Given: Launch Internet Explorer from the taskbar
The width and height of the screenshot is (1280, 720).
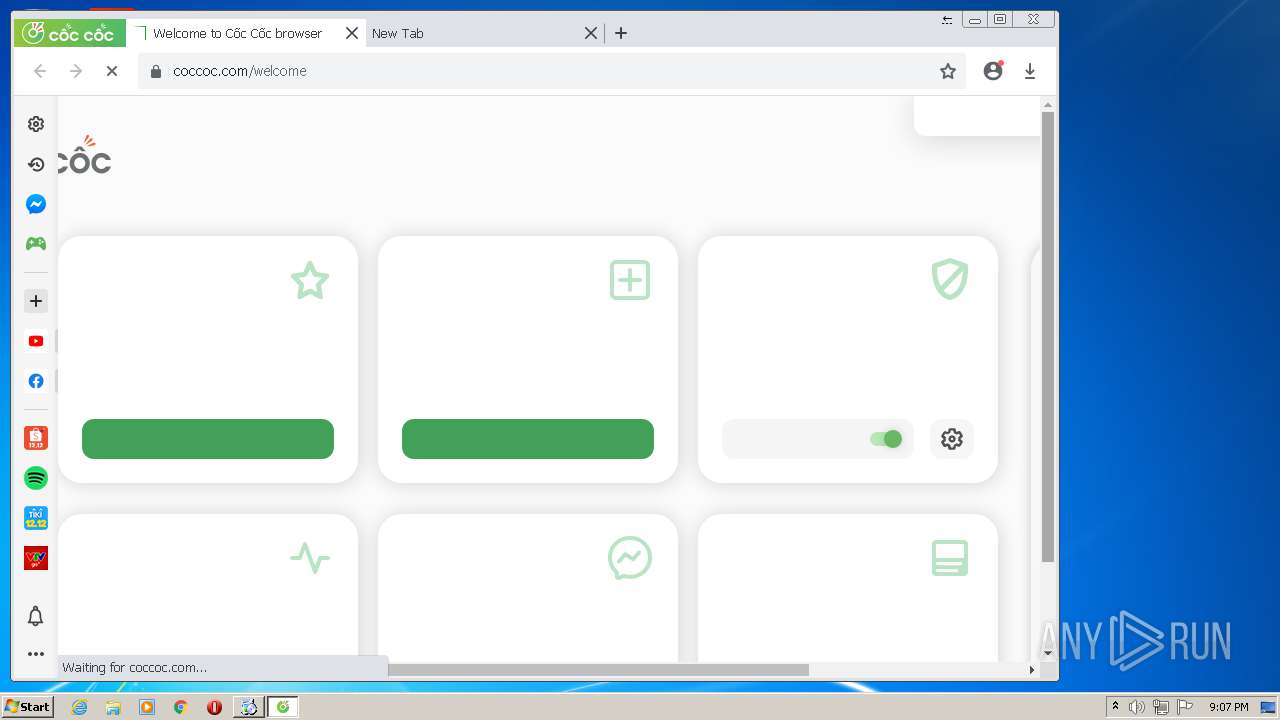Looking at the screenshot, I should coord(79,707).
